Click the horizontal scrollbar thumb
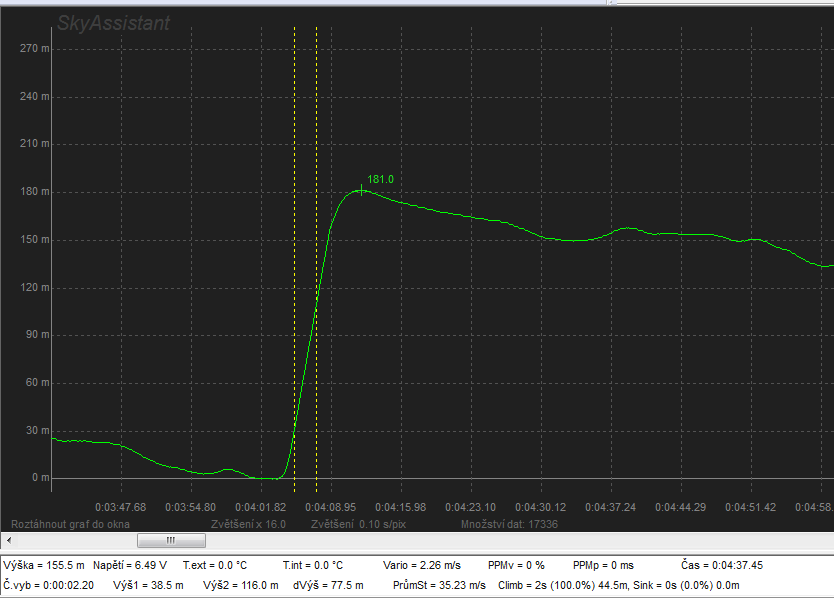The width and height of the screenshot is (834, 598). [x=170, y=540]
